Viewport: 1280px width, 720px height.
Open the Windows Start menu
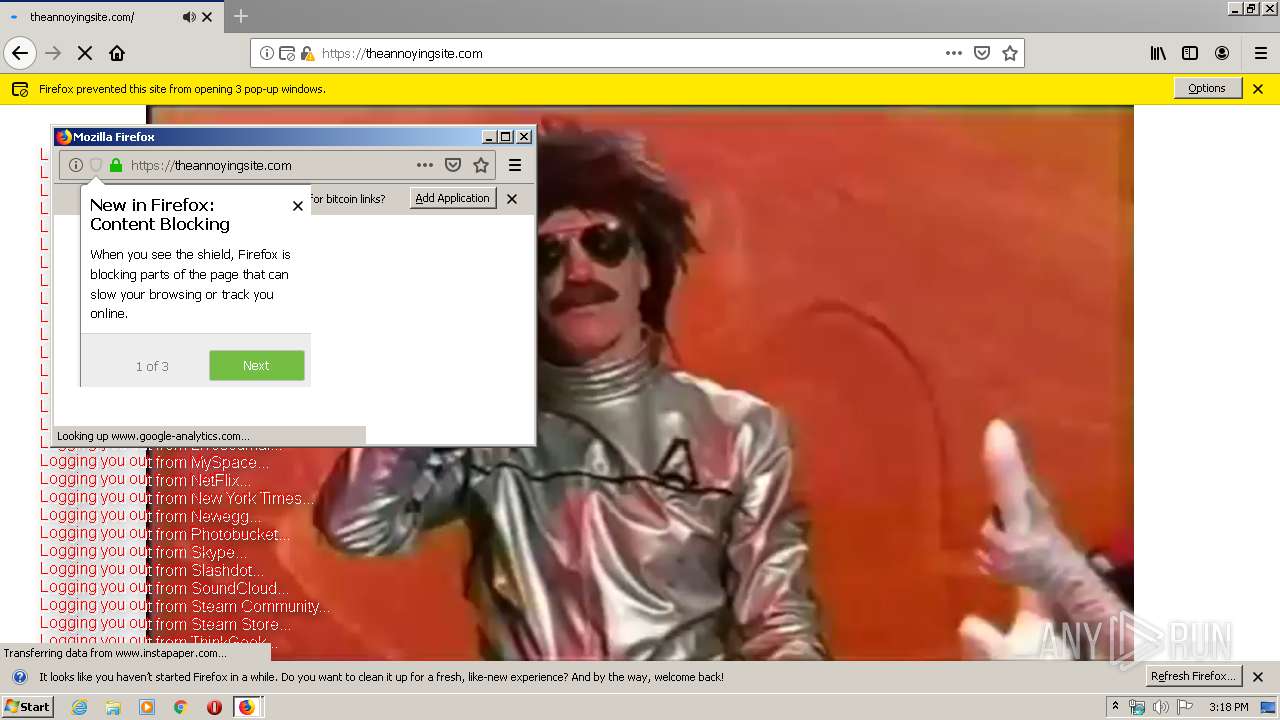pyautogui.click(x=28, y=707)
